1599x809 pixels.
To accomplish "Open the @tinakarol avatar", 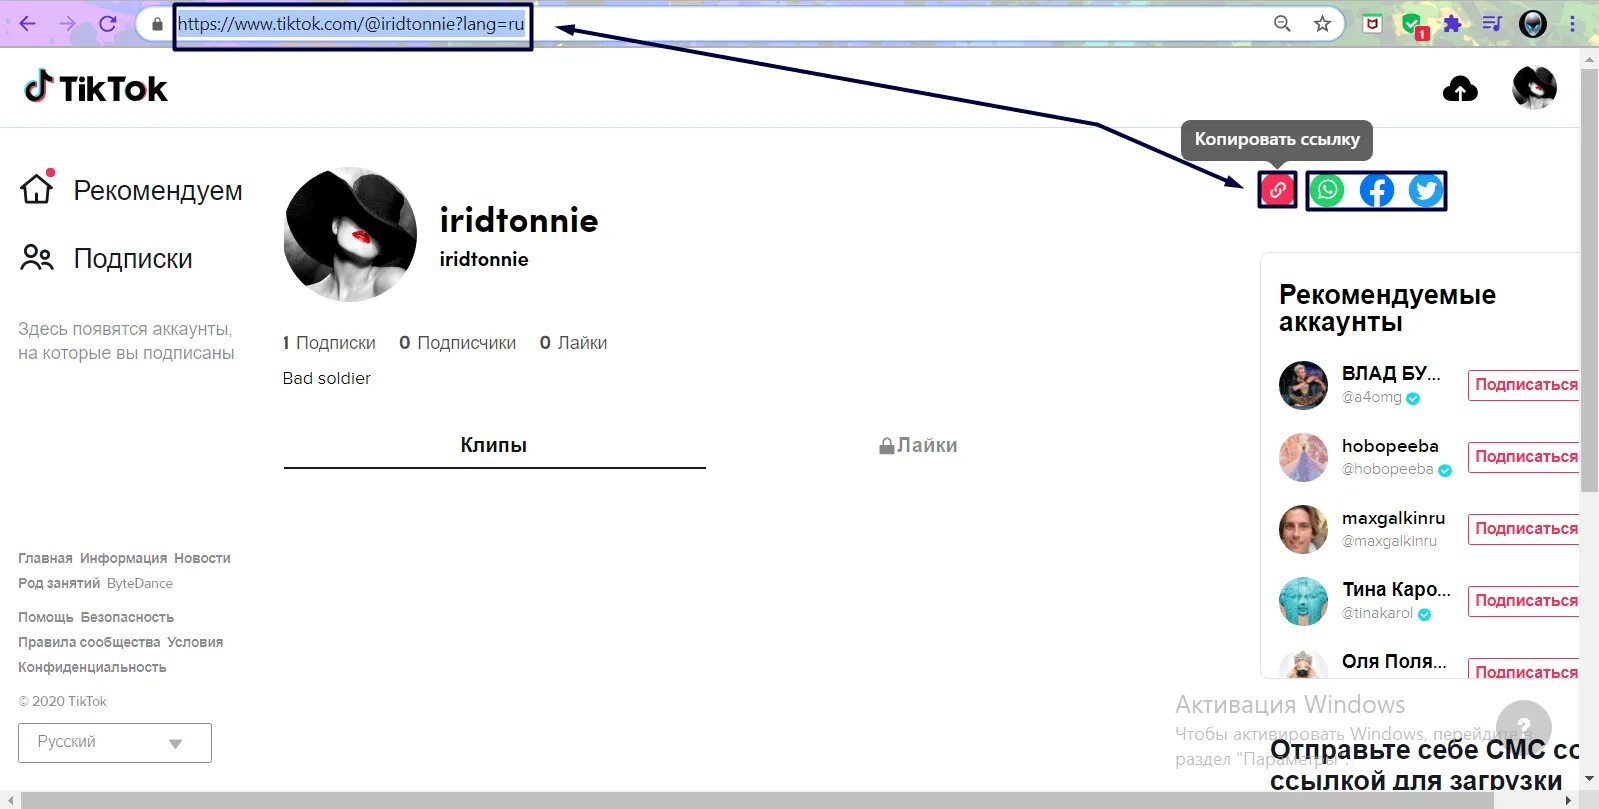I will [x=1303, y=601].
